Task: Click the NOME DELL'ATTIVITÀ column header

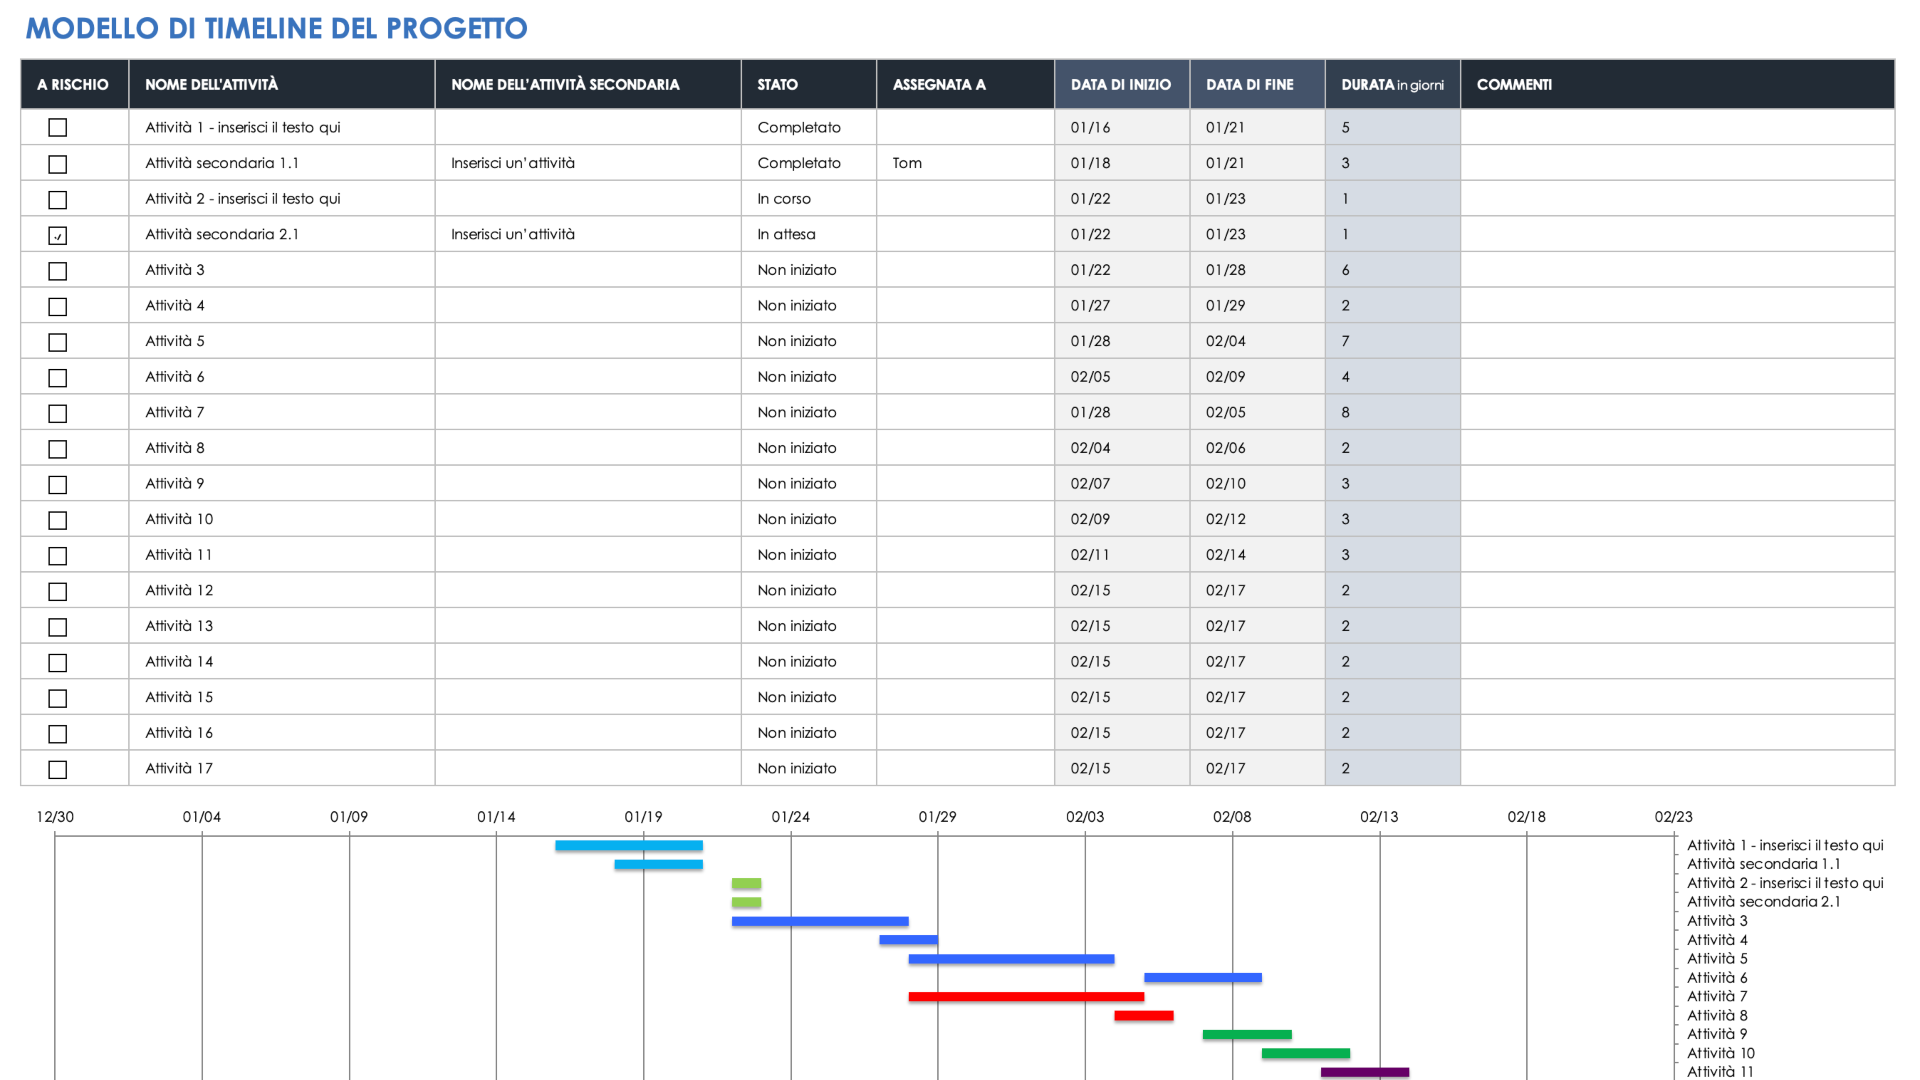Action: tap(282, 85)
